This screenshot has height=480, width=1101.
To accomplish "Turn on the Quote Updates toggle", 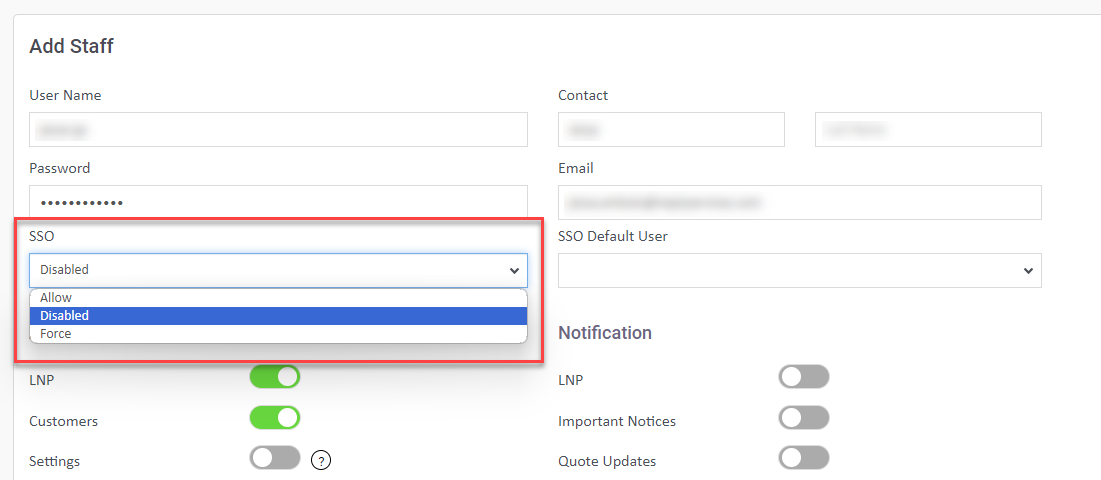I will tap(803, 458).
